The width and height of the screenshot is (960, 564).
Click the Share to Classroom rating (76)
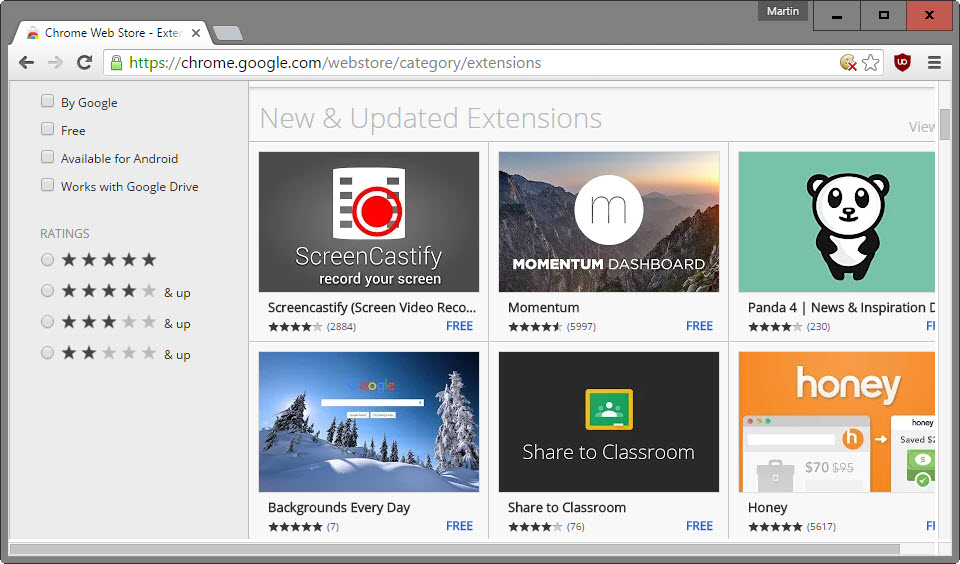point(546,527)
